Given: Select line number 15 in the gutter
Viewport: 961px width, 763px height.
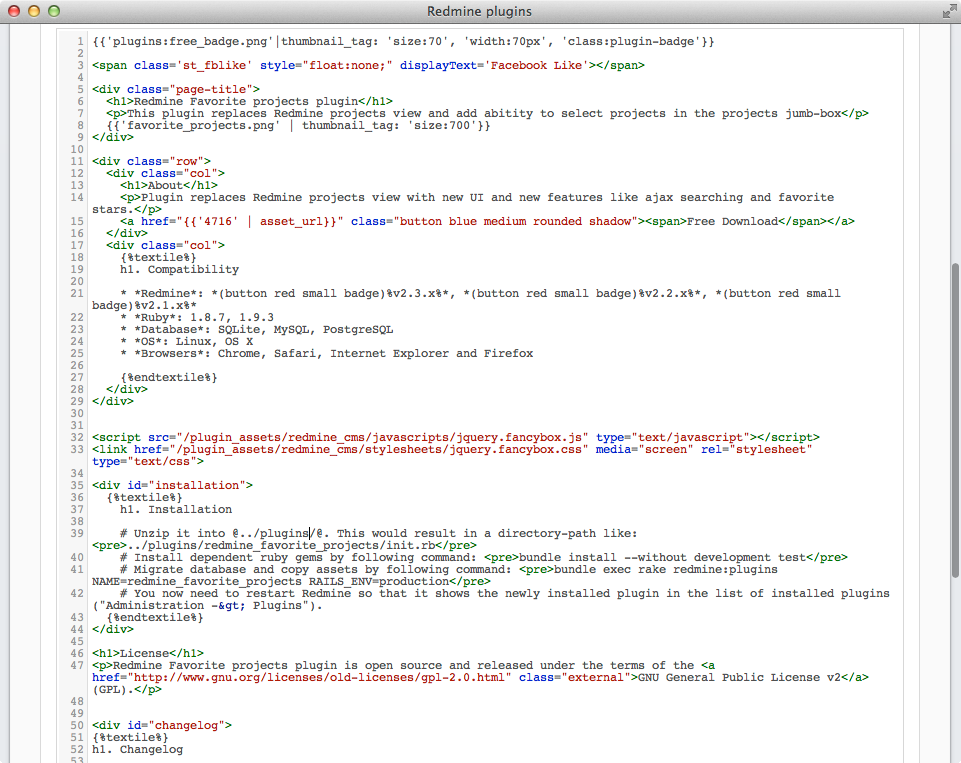Looking at the screenshot, I should (77, 221).
